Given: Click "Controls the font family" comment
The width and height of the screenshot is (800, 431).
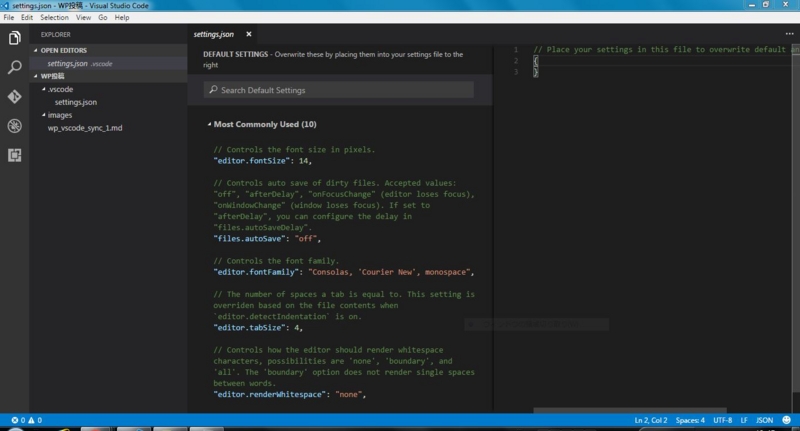Looking at the screenshot, I should coord(276,261).
